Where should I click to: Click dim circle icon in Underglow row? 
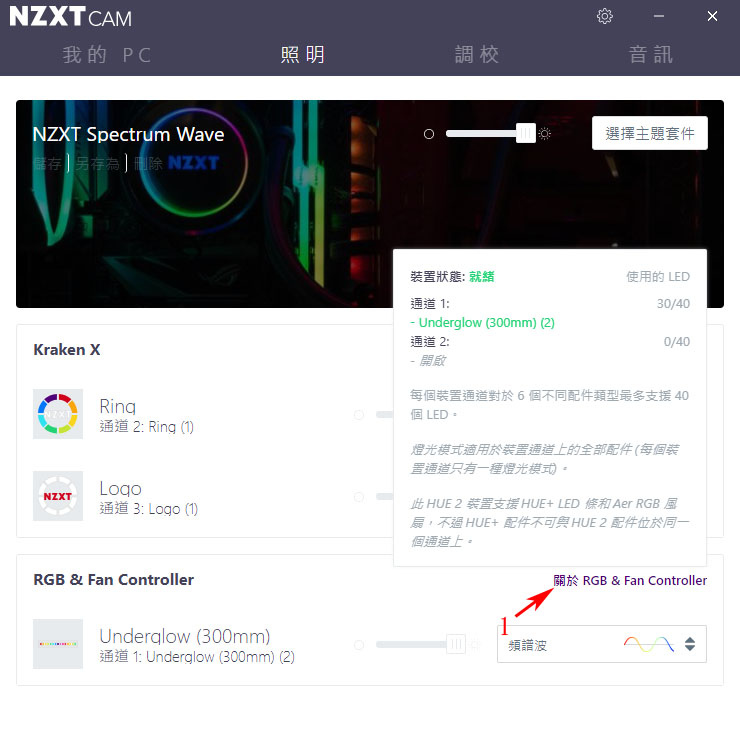(x=359, y=645)
